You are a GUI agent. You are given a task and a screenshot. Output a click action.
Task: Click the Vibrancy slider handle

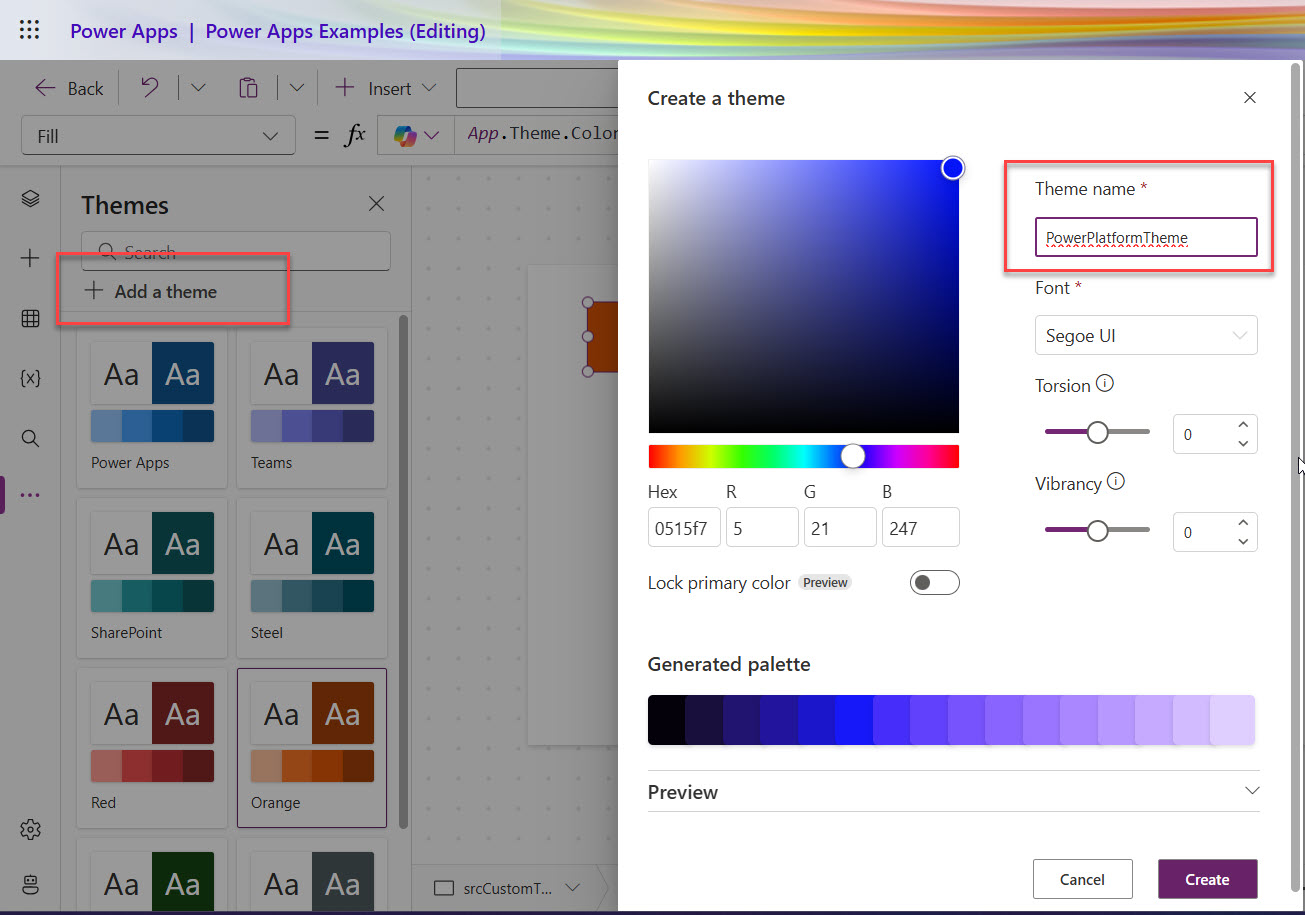[1097, 530]
